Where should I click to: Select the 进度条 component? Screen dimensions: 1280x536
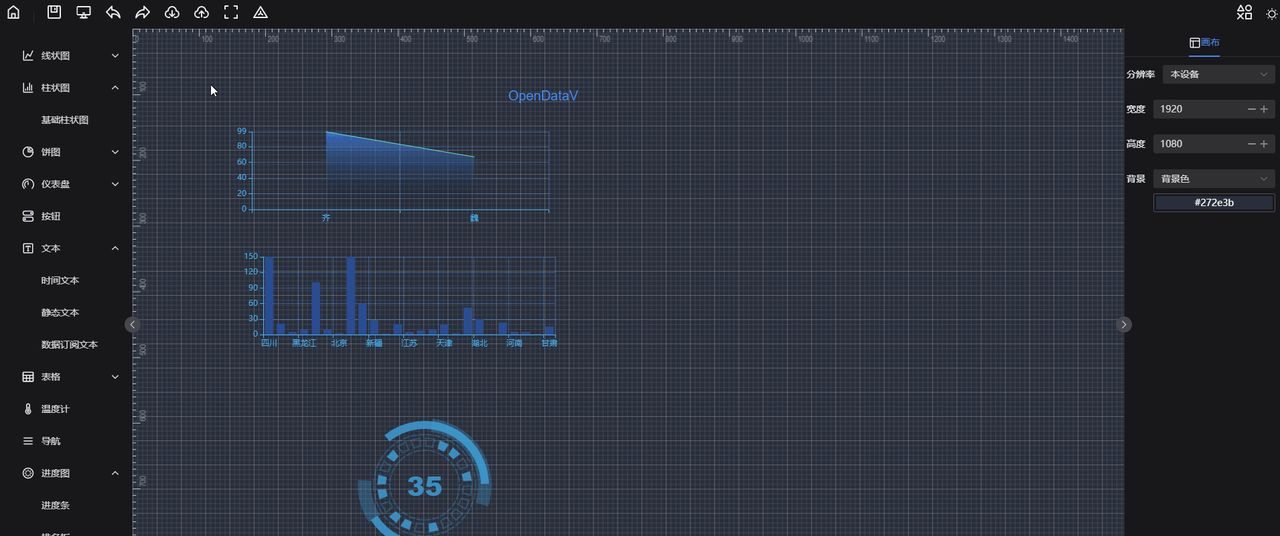[55, 506]
